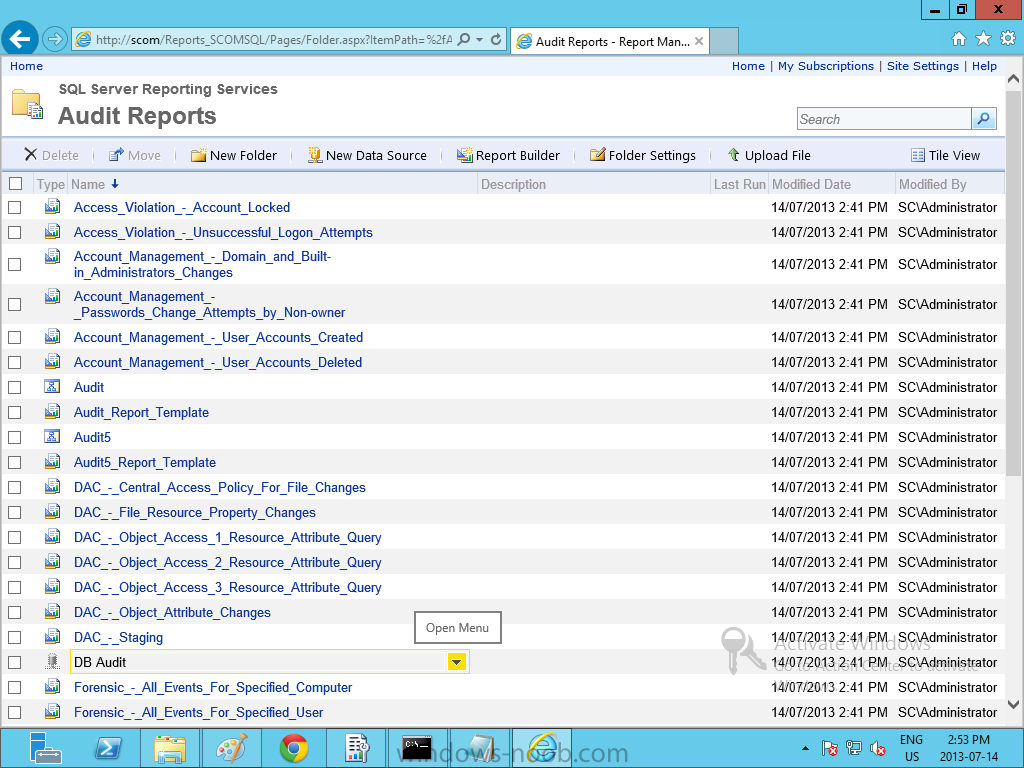Click the address bar search magnifier icon
The width and height of the screenshot is (1024, 768).
point(464,40)
